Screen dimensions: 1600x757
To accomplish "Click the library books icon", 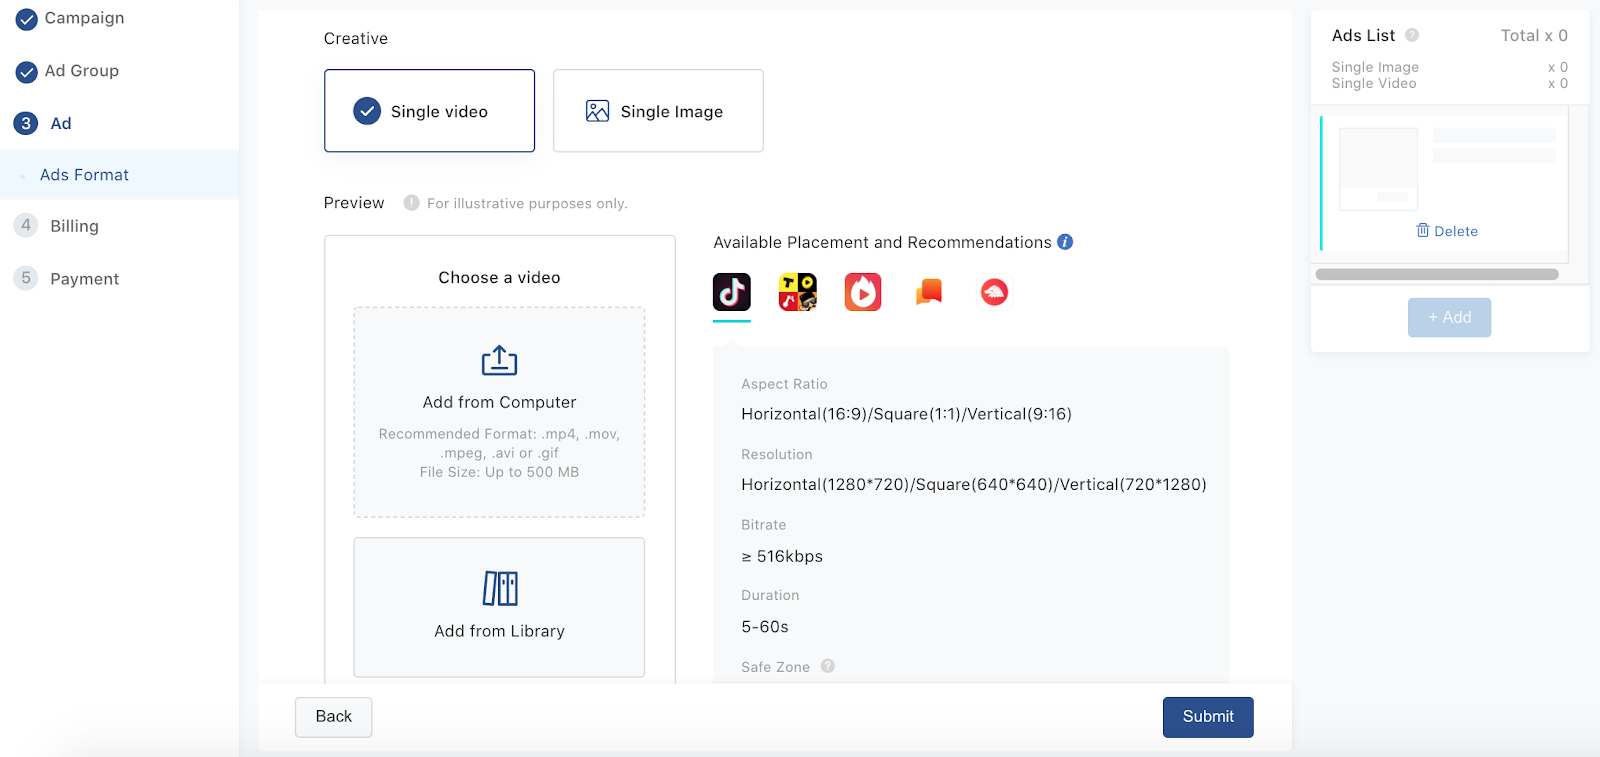I will point(500,588).
